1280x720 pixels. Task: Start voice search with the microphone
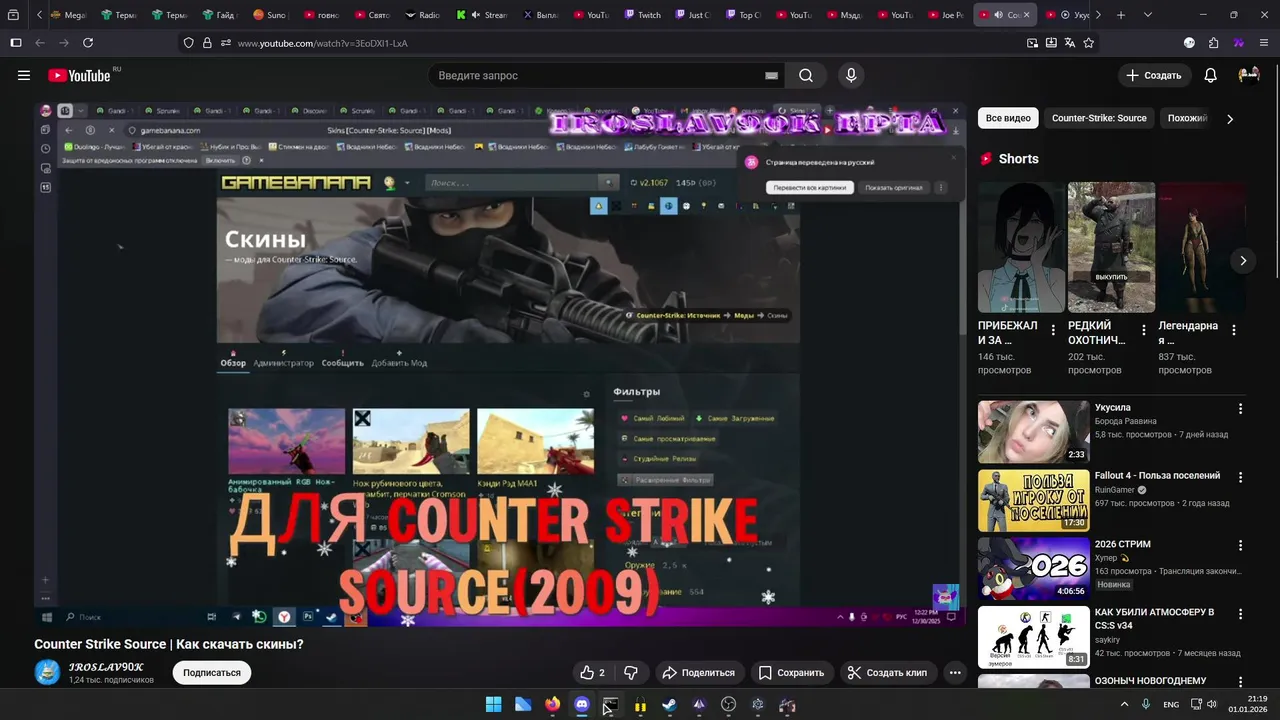pos(851,75)
